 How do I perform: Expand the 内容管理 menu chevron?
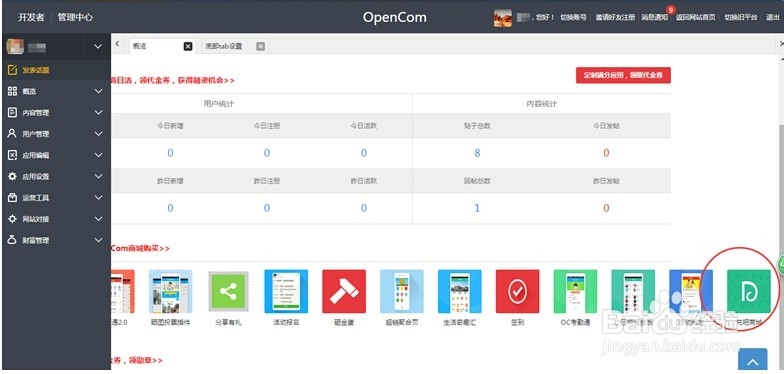pyautogui.click(x=98, y=112)
